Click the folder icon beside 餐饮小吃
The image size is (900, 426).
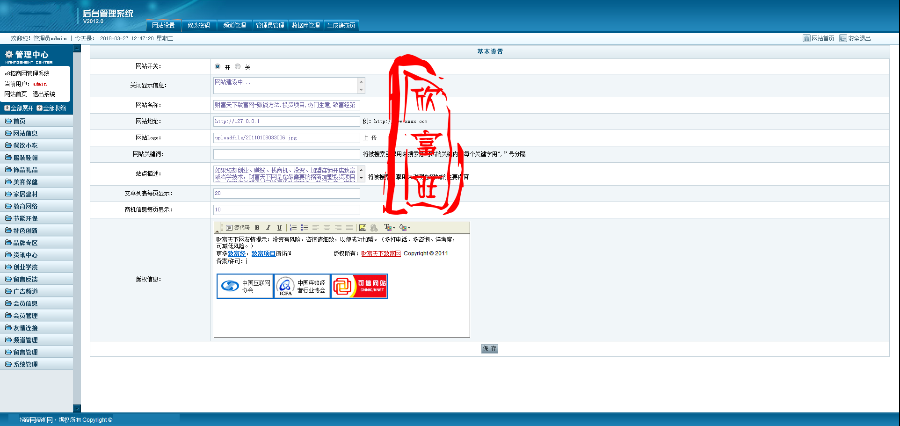coord(8,145)
